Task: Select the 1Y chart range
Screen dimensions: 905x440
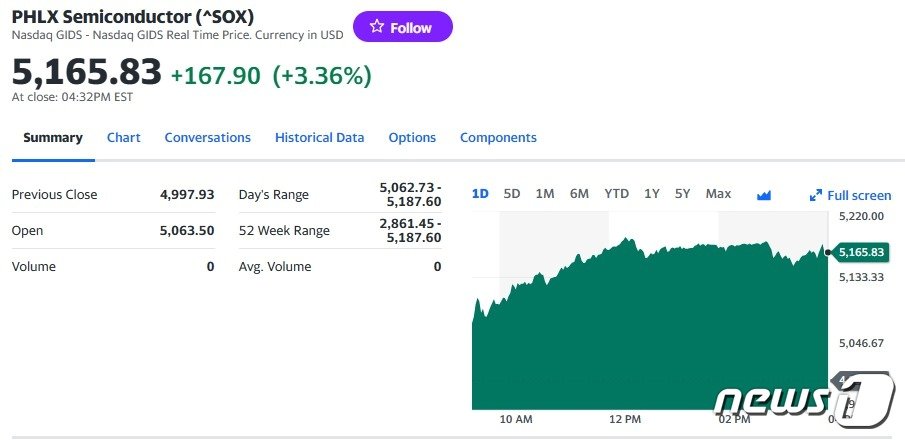Action: [x=652, y=194]
